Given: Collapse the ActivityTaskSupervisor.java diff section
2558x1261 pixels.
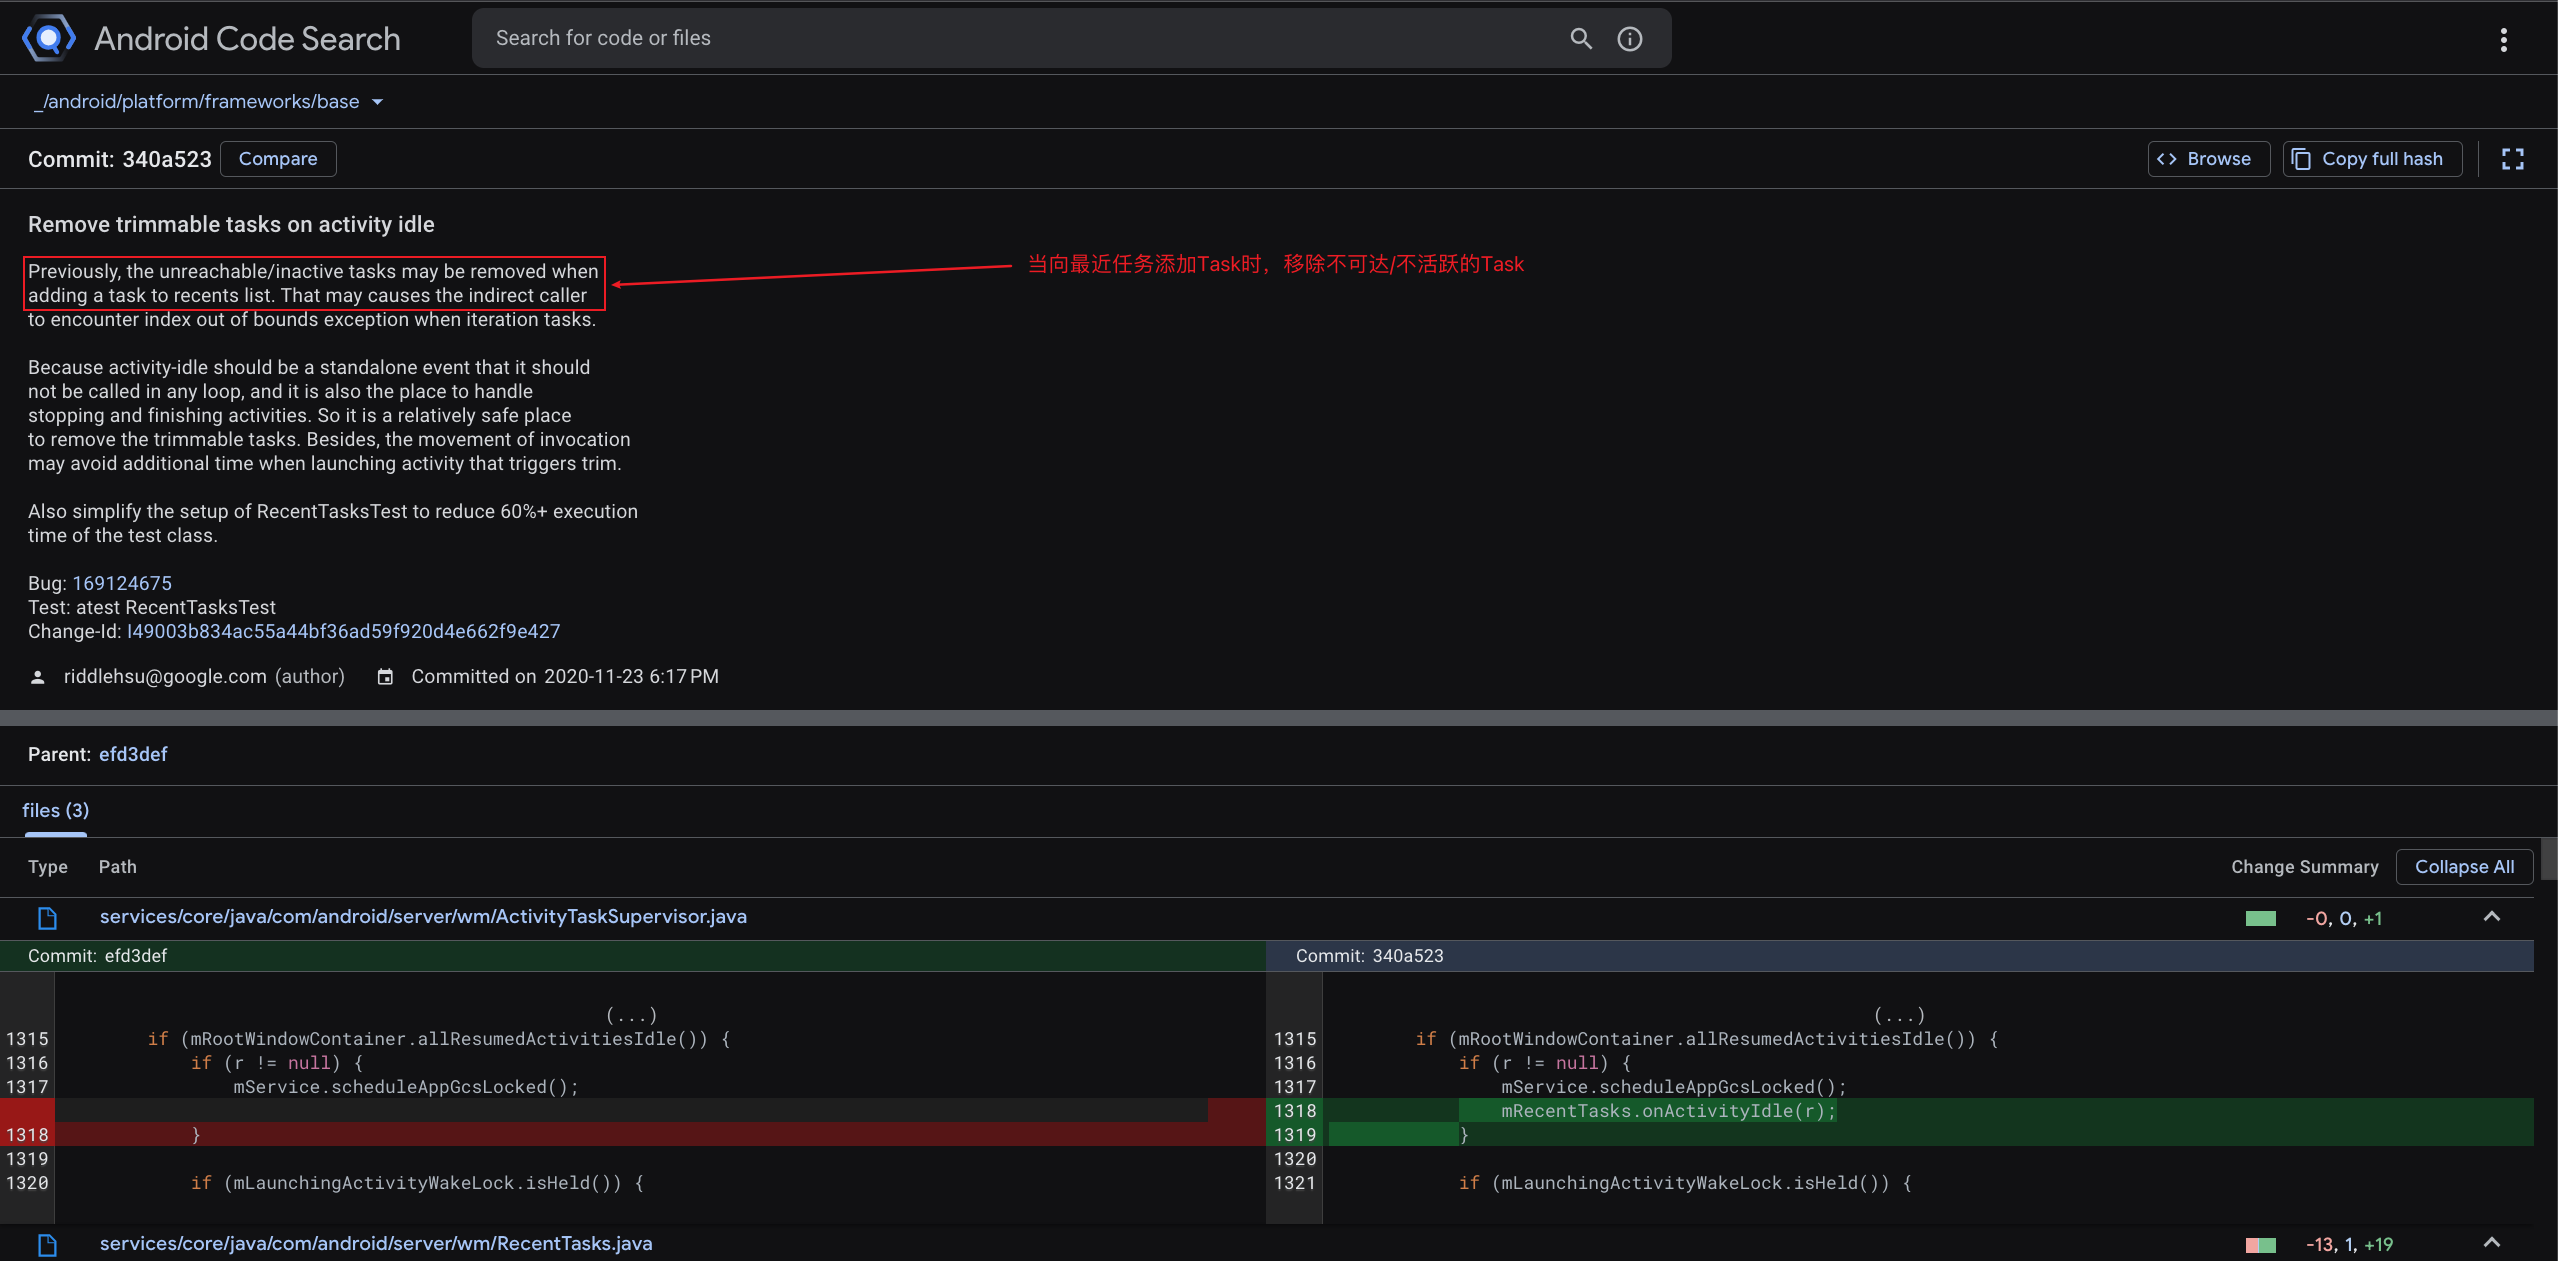Looking at the screenshot, I should [x=2491, y=917].
